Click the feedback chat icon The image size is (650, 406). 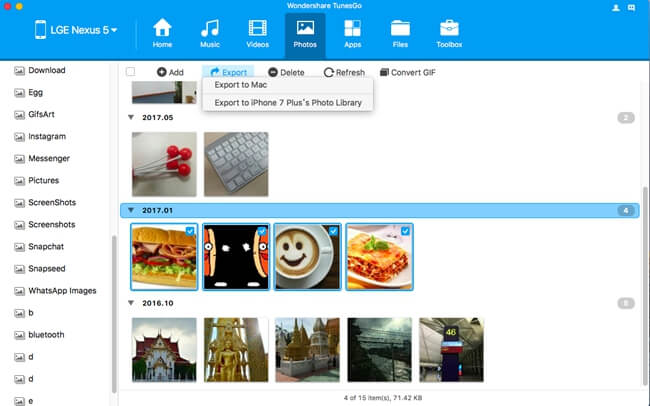tap(631, 7)
